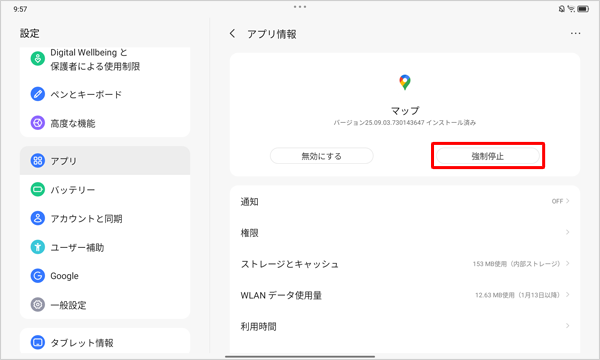Tap the Google Maps app icon

coord(405,82)
